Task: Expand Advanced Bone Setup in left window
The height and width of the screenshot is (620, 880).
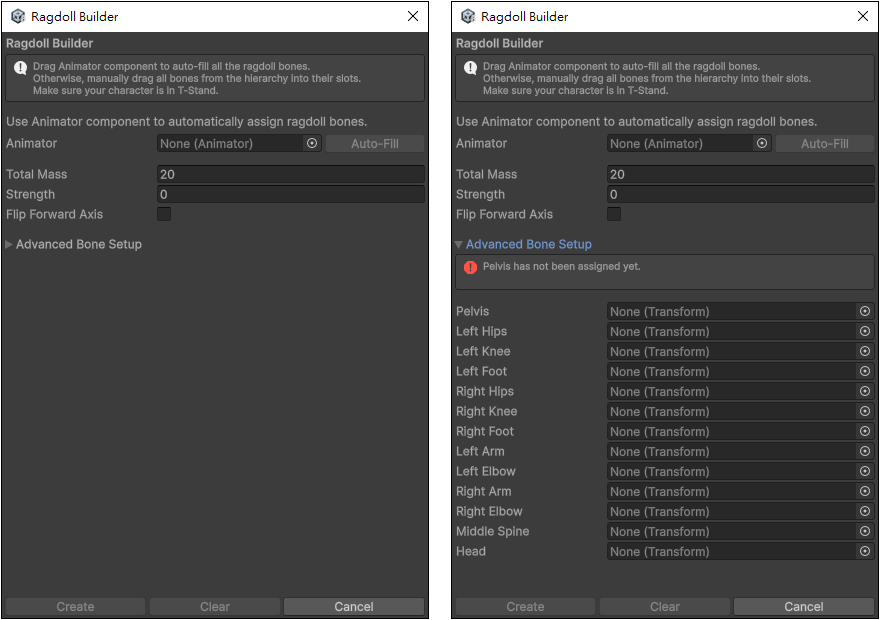Action: (x=8, y=244)
